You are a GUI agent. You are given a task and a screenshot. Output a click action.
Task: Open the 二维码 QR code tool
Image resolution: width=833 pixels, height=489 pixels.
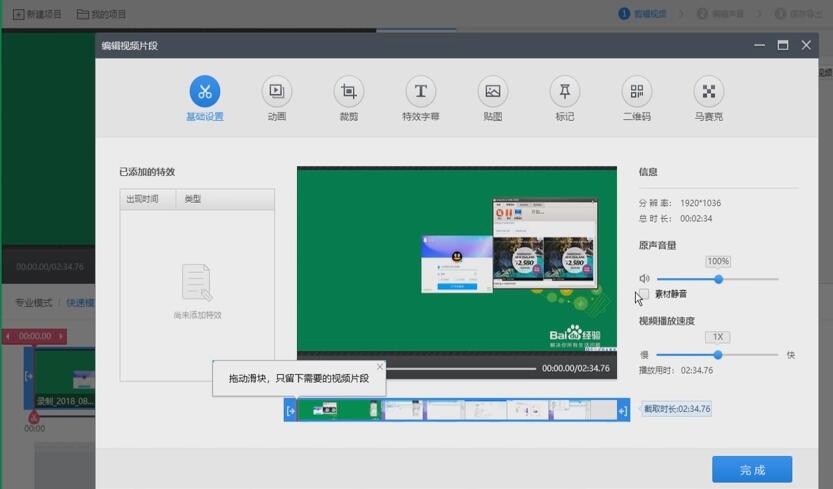point(636,92)
